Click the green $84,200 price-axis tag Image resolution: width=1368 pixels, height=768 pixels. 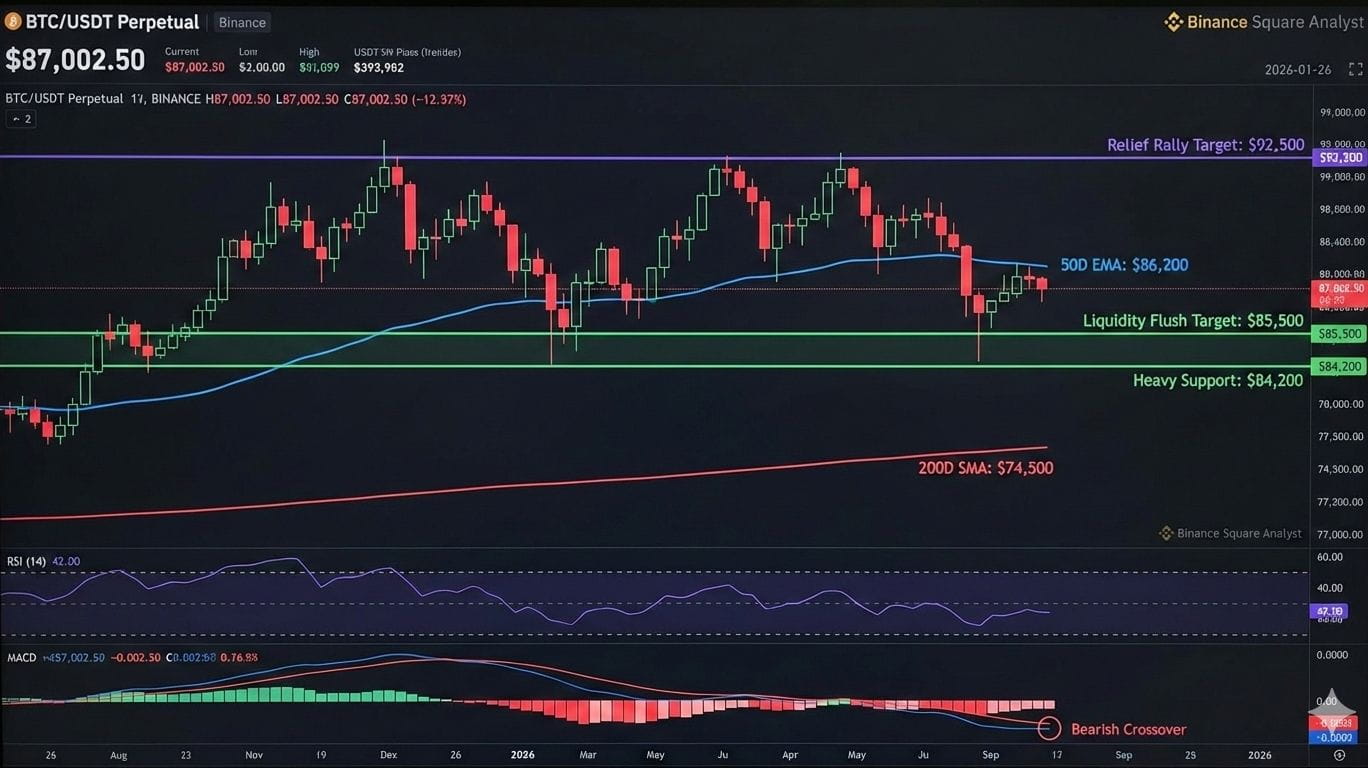coord(1340,367)
